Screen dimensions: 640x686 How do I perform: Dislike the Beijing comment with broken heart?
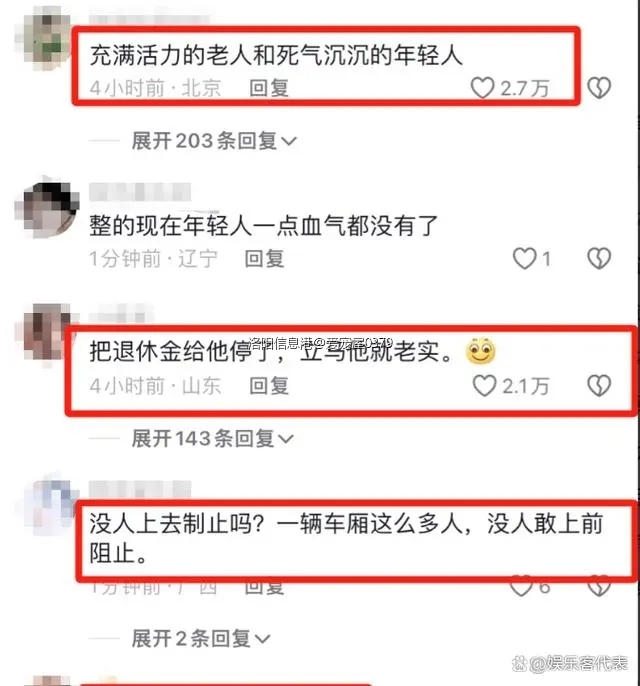(599, 88)
